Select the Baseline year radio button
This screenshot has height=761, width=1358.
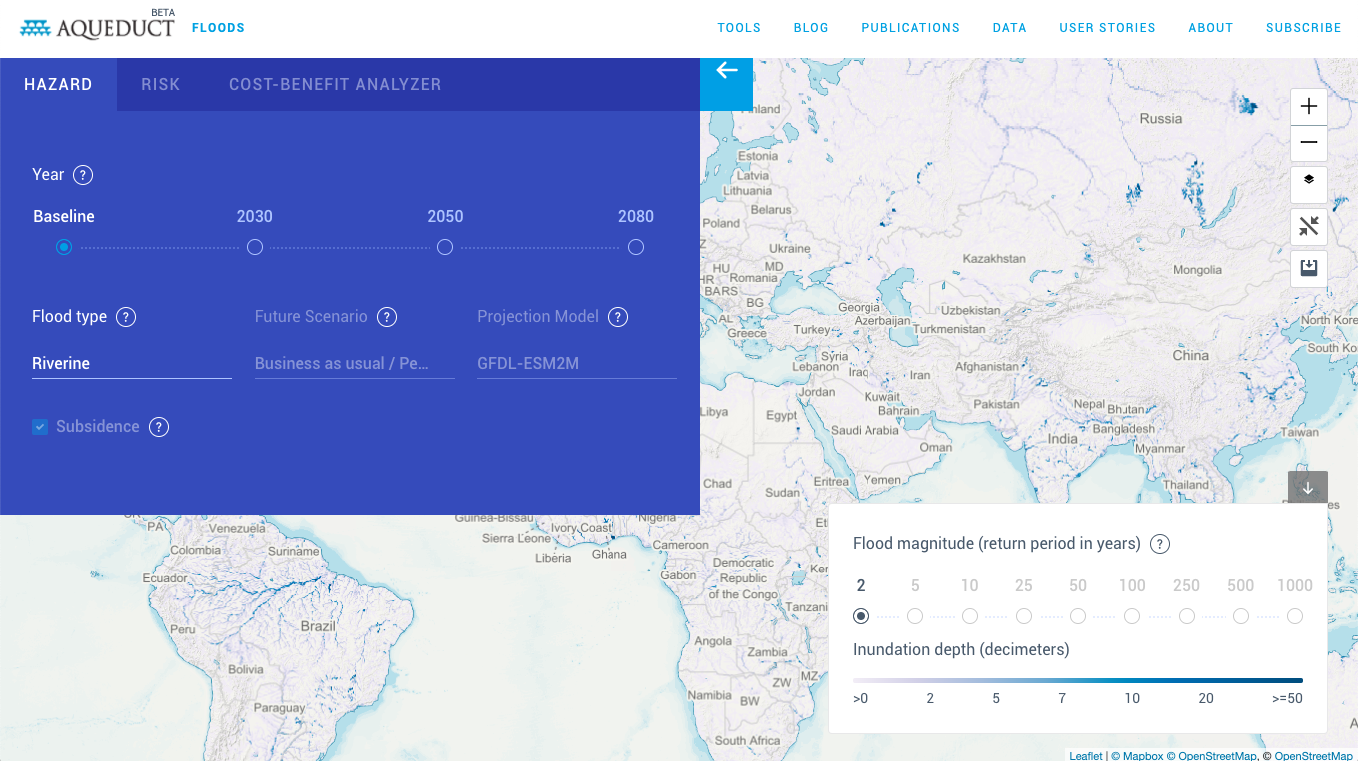(64, 247)
